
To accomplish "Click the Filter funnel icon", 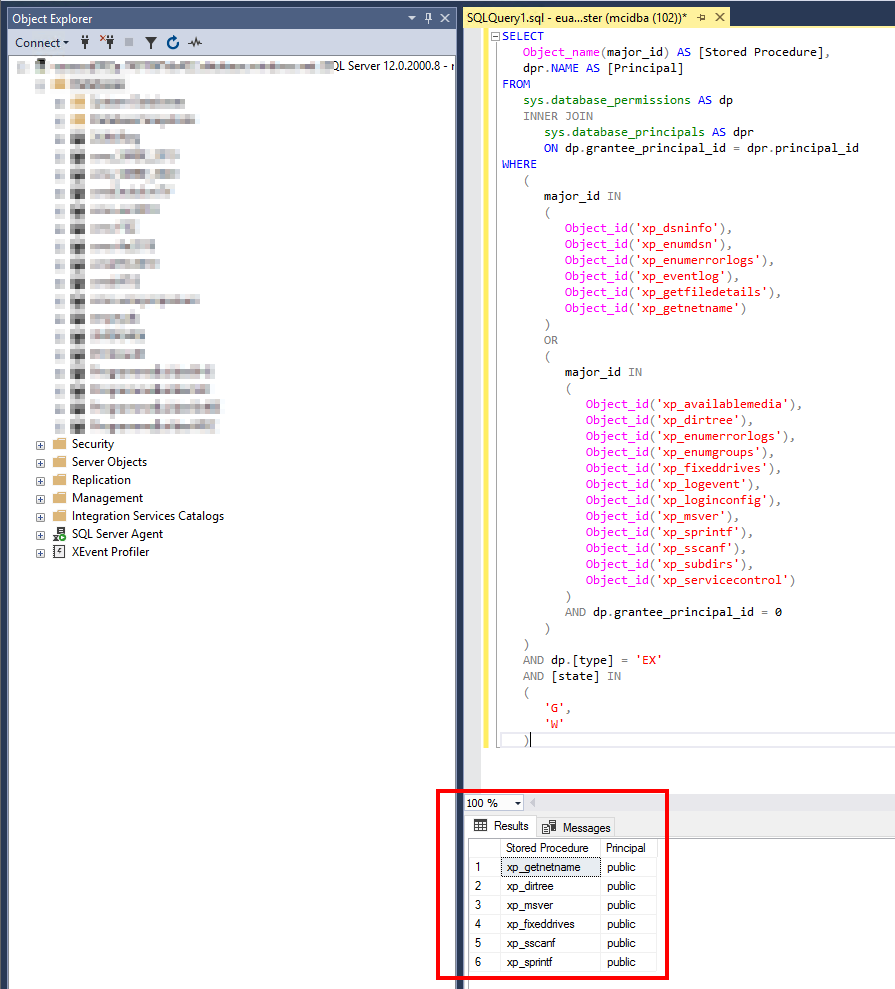I will click(x=151, y=43).
